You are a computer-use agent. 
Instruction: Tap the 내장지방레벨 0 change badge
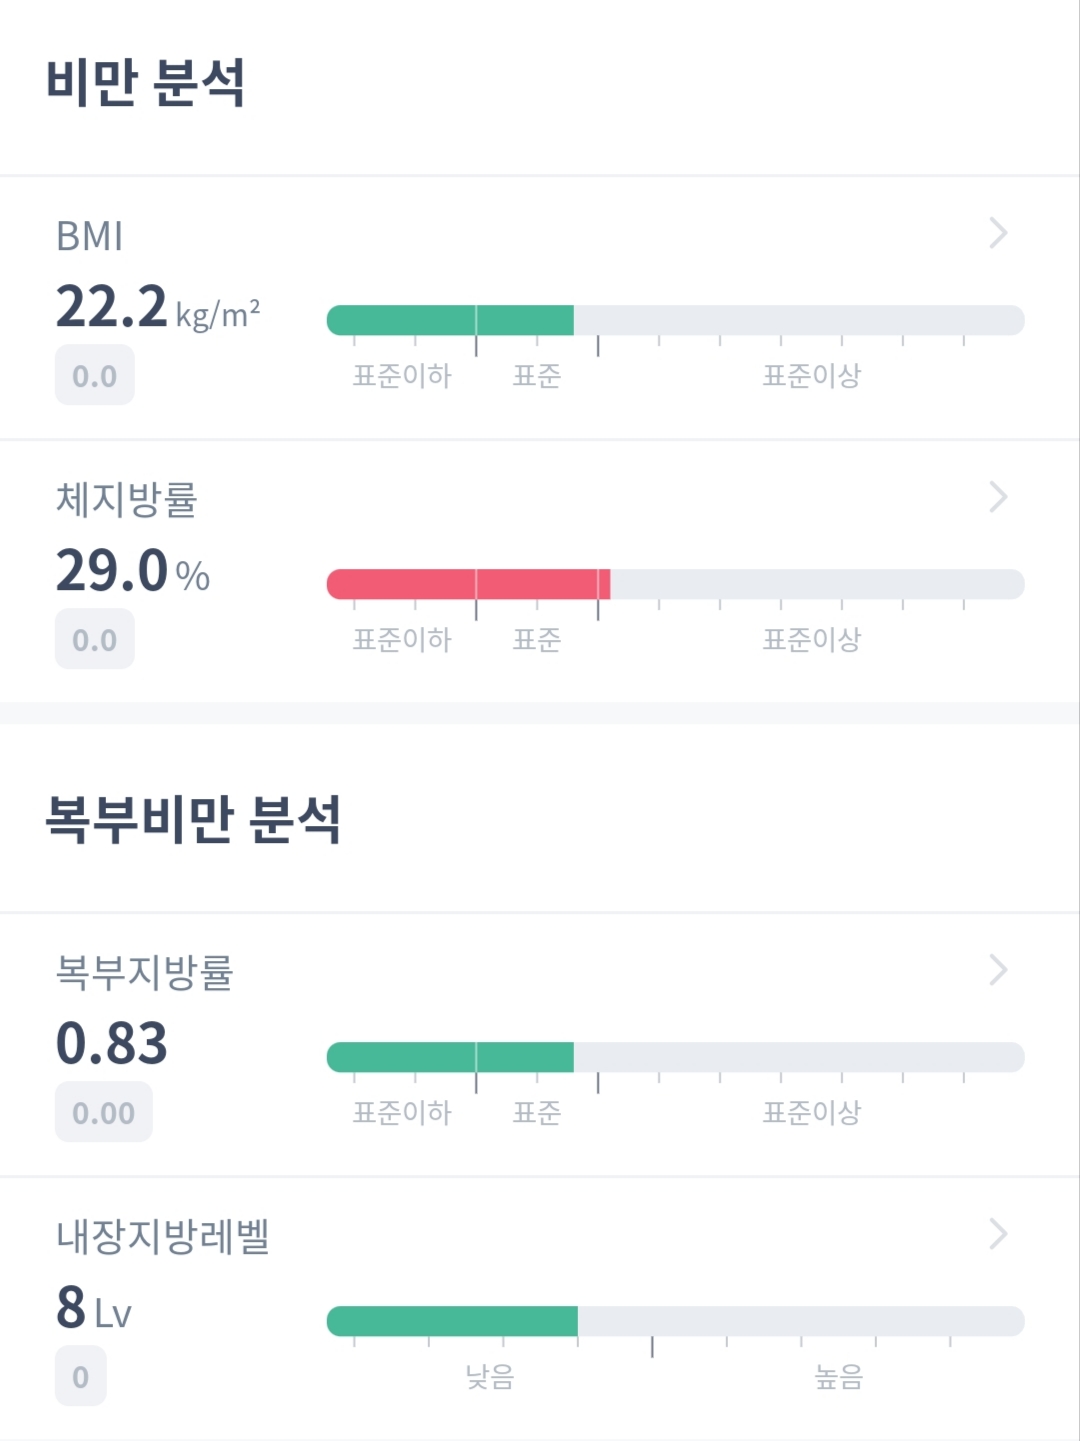tap(80, 1377)
